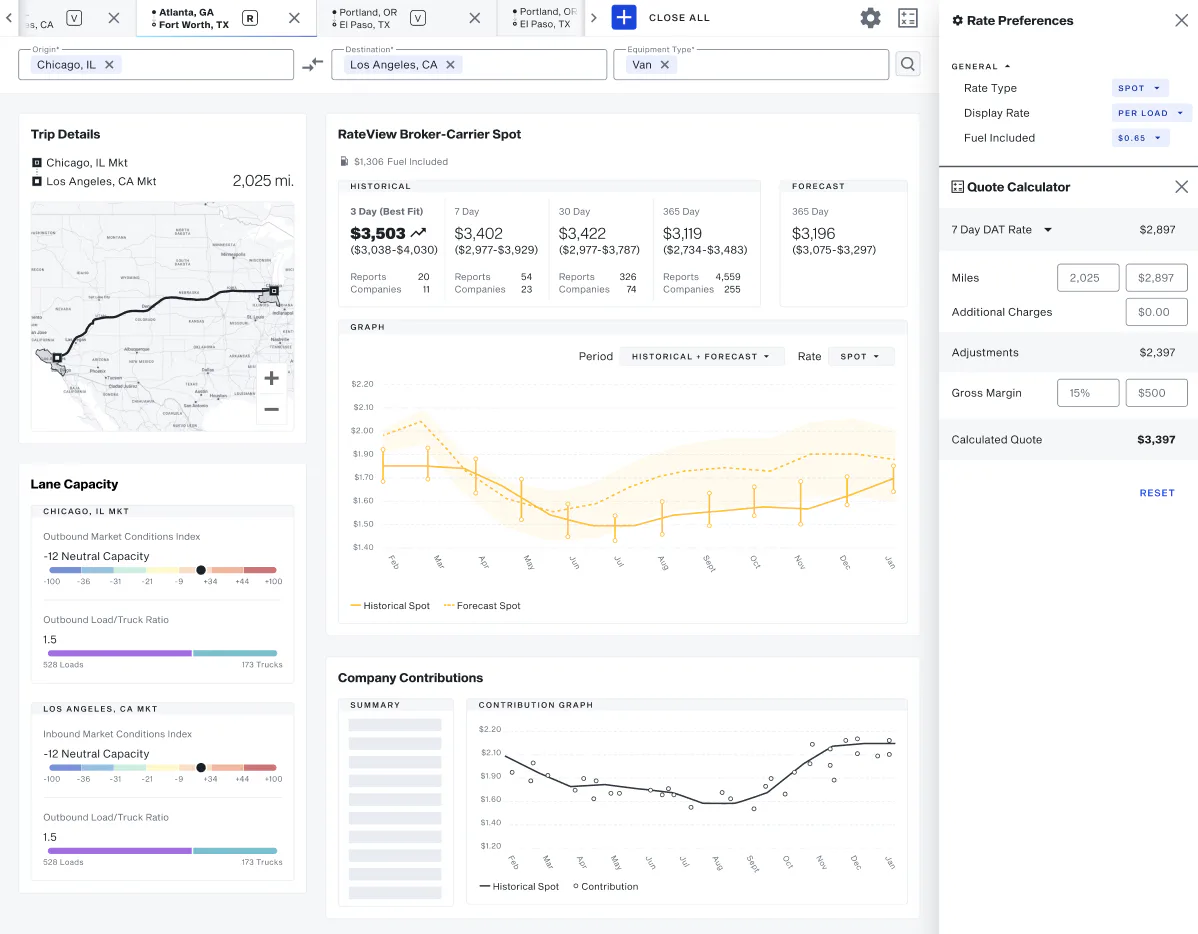This screenshot has width=1198, height=934.
Task: Open the settings gear icon
Action: (x=870, y=18)
